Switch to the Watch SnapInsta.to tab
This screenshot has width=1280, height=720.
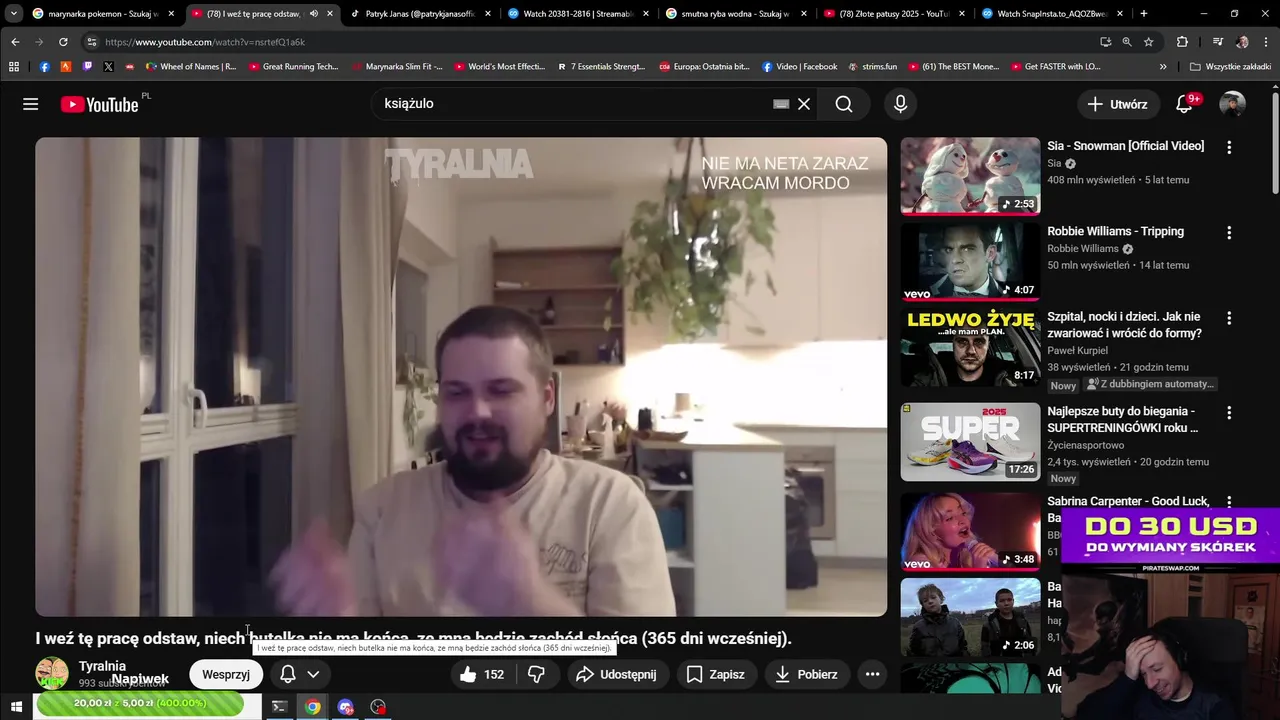(1053, 14)
